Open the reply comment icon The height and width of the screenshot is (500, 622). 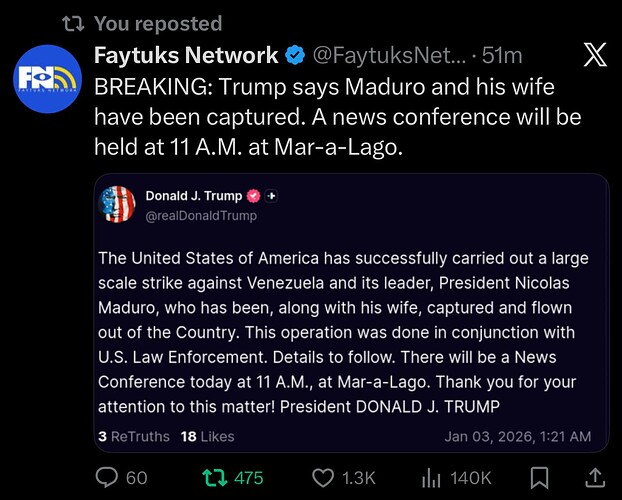109,477
